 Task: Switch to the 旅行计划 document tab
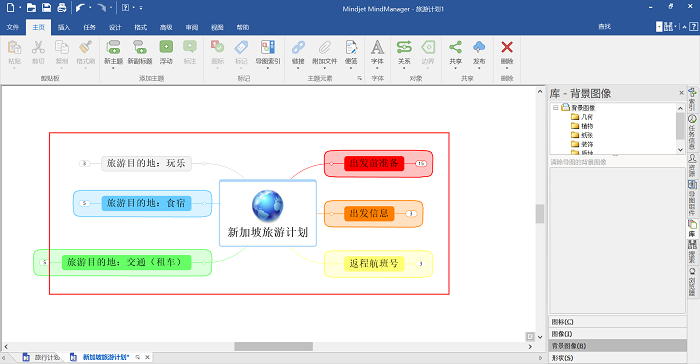tap(42, 357)
